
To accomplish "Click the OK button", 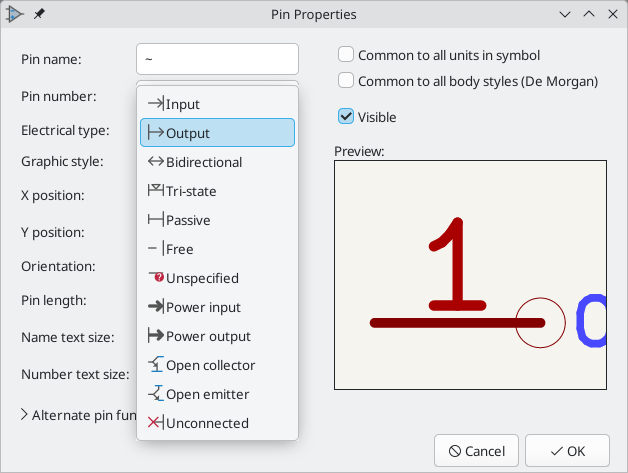I will click(567, 450).
